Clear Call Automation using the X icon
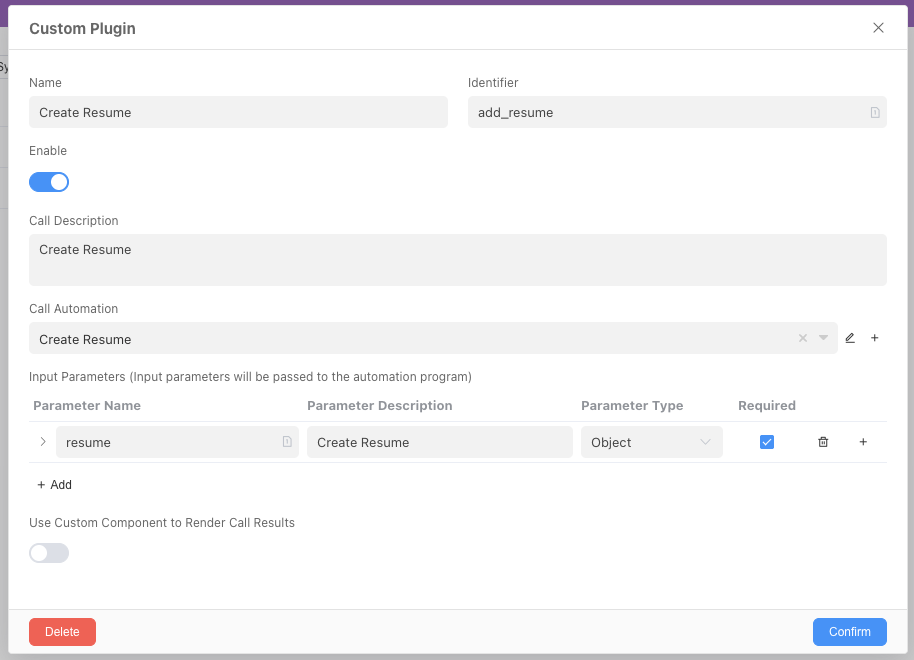The image size is (914, 660). click(802, 338)
